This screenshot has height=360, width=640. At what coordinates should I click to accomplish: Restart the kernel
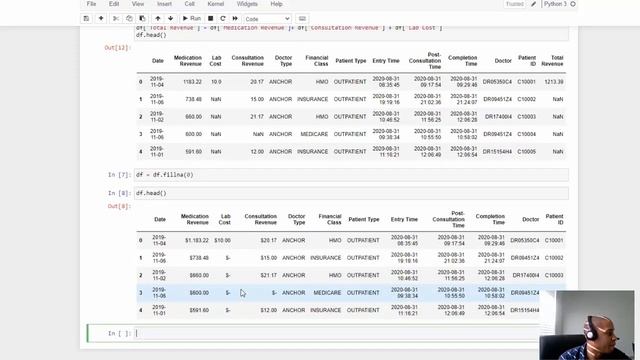[223, 19]
